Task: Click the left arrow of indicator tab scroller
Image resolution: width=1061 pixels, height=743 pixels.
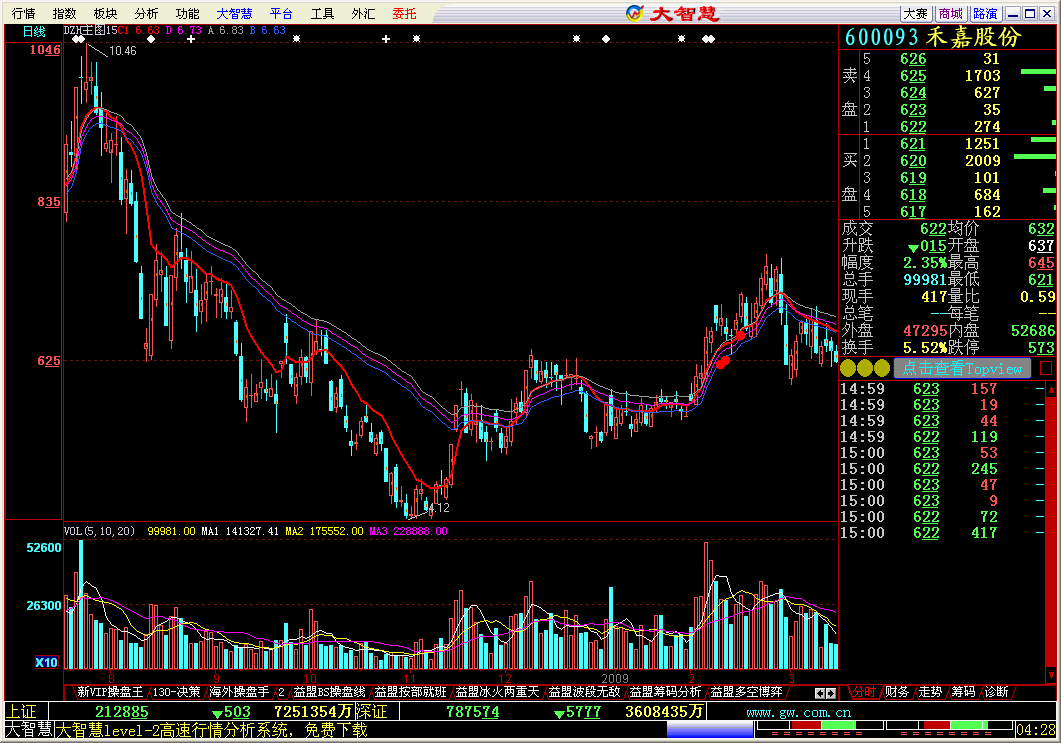Action: click(x=819, y=693)
